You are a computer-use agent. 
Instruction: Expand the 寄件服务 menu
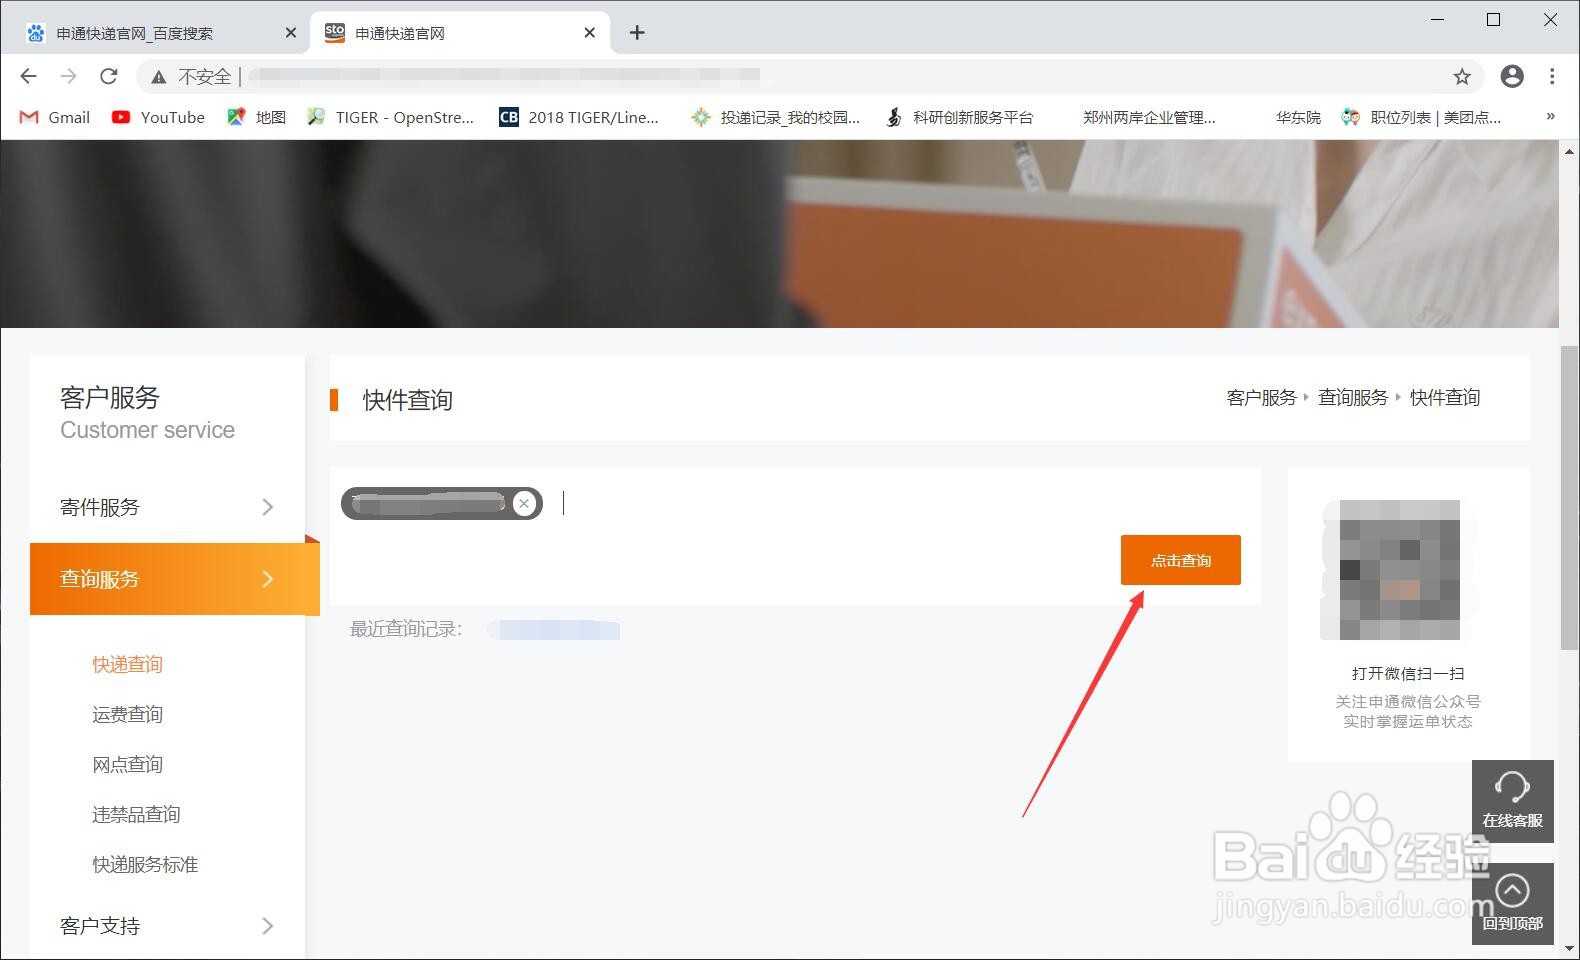point(167,507)
